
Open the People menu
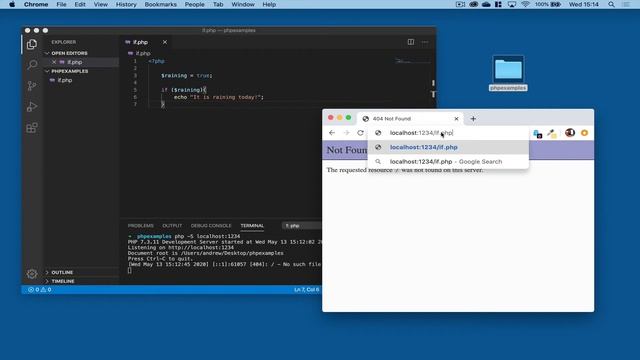(194, 4)
